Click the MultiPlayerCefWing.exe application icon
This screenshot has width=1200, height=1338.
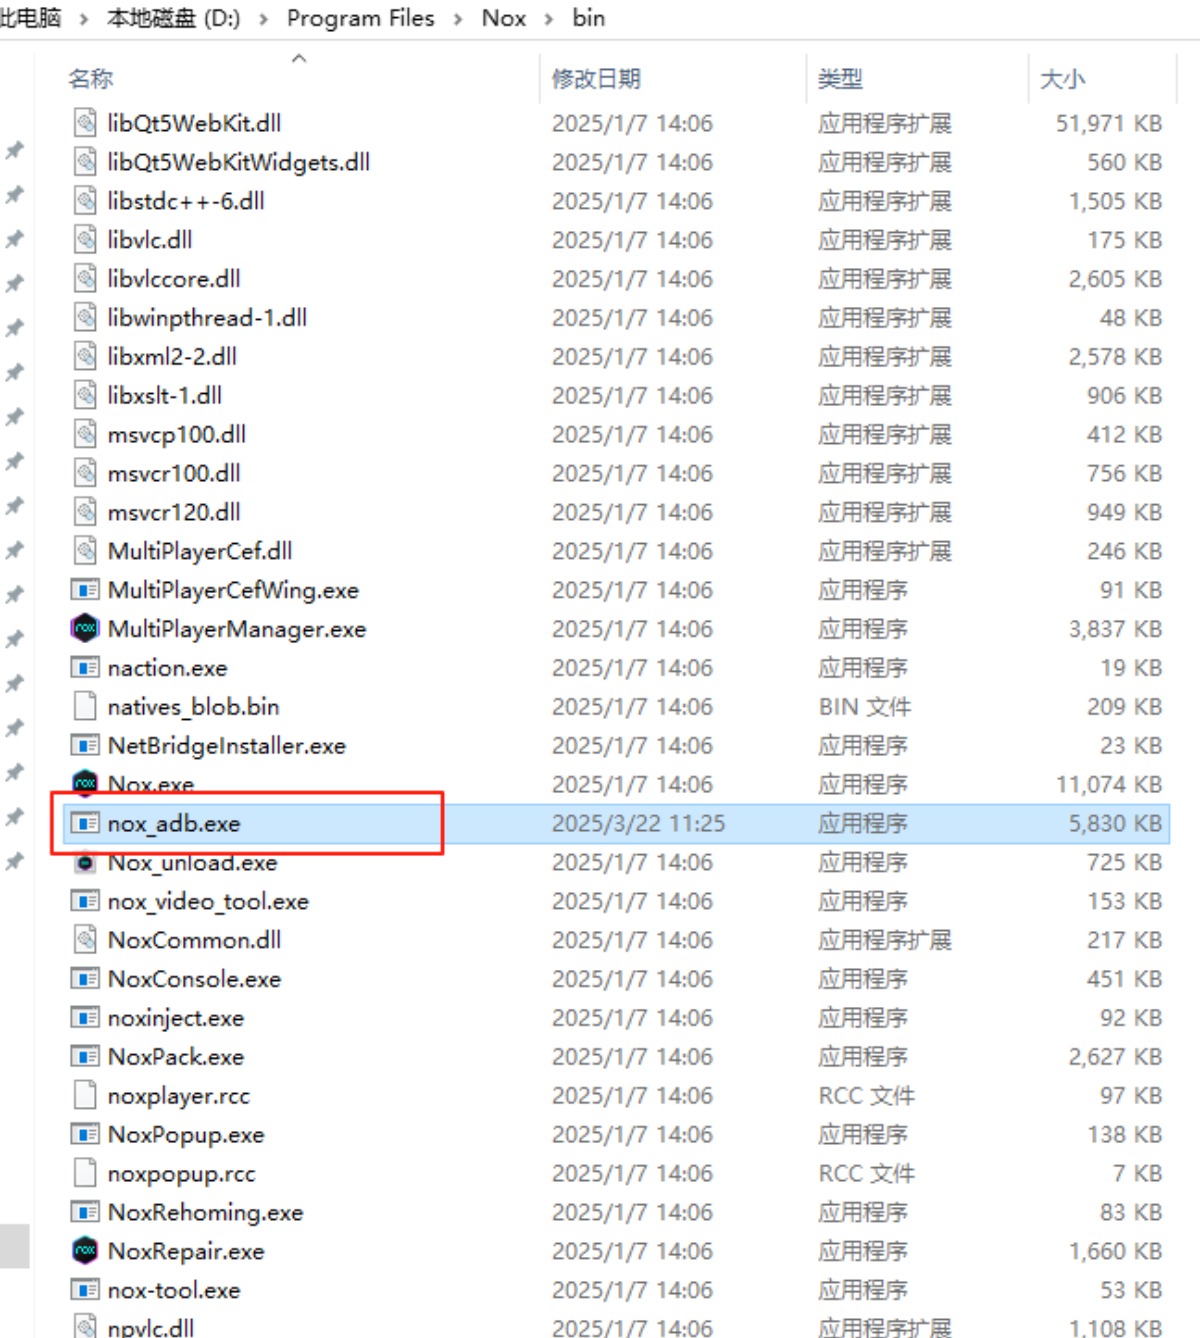click(86, 591)
